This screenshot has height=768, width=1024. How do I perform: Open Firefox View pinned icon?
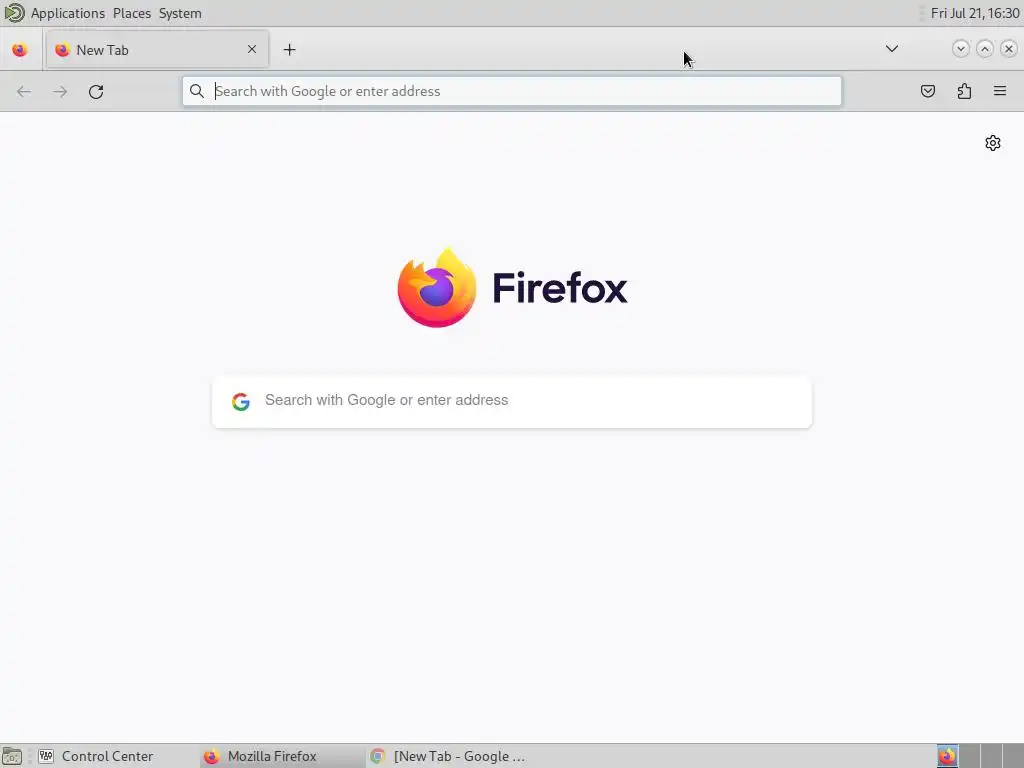pos(20,50)
